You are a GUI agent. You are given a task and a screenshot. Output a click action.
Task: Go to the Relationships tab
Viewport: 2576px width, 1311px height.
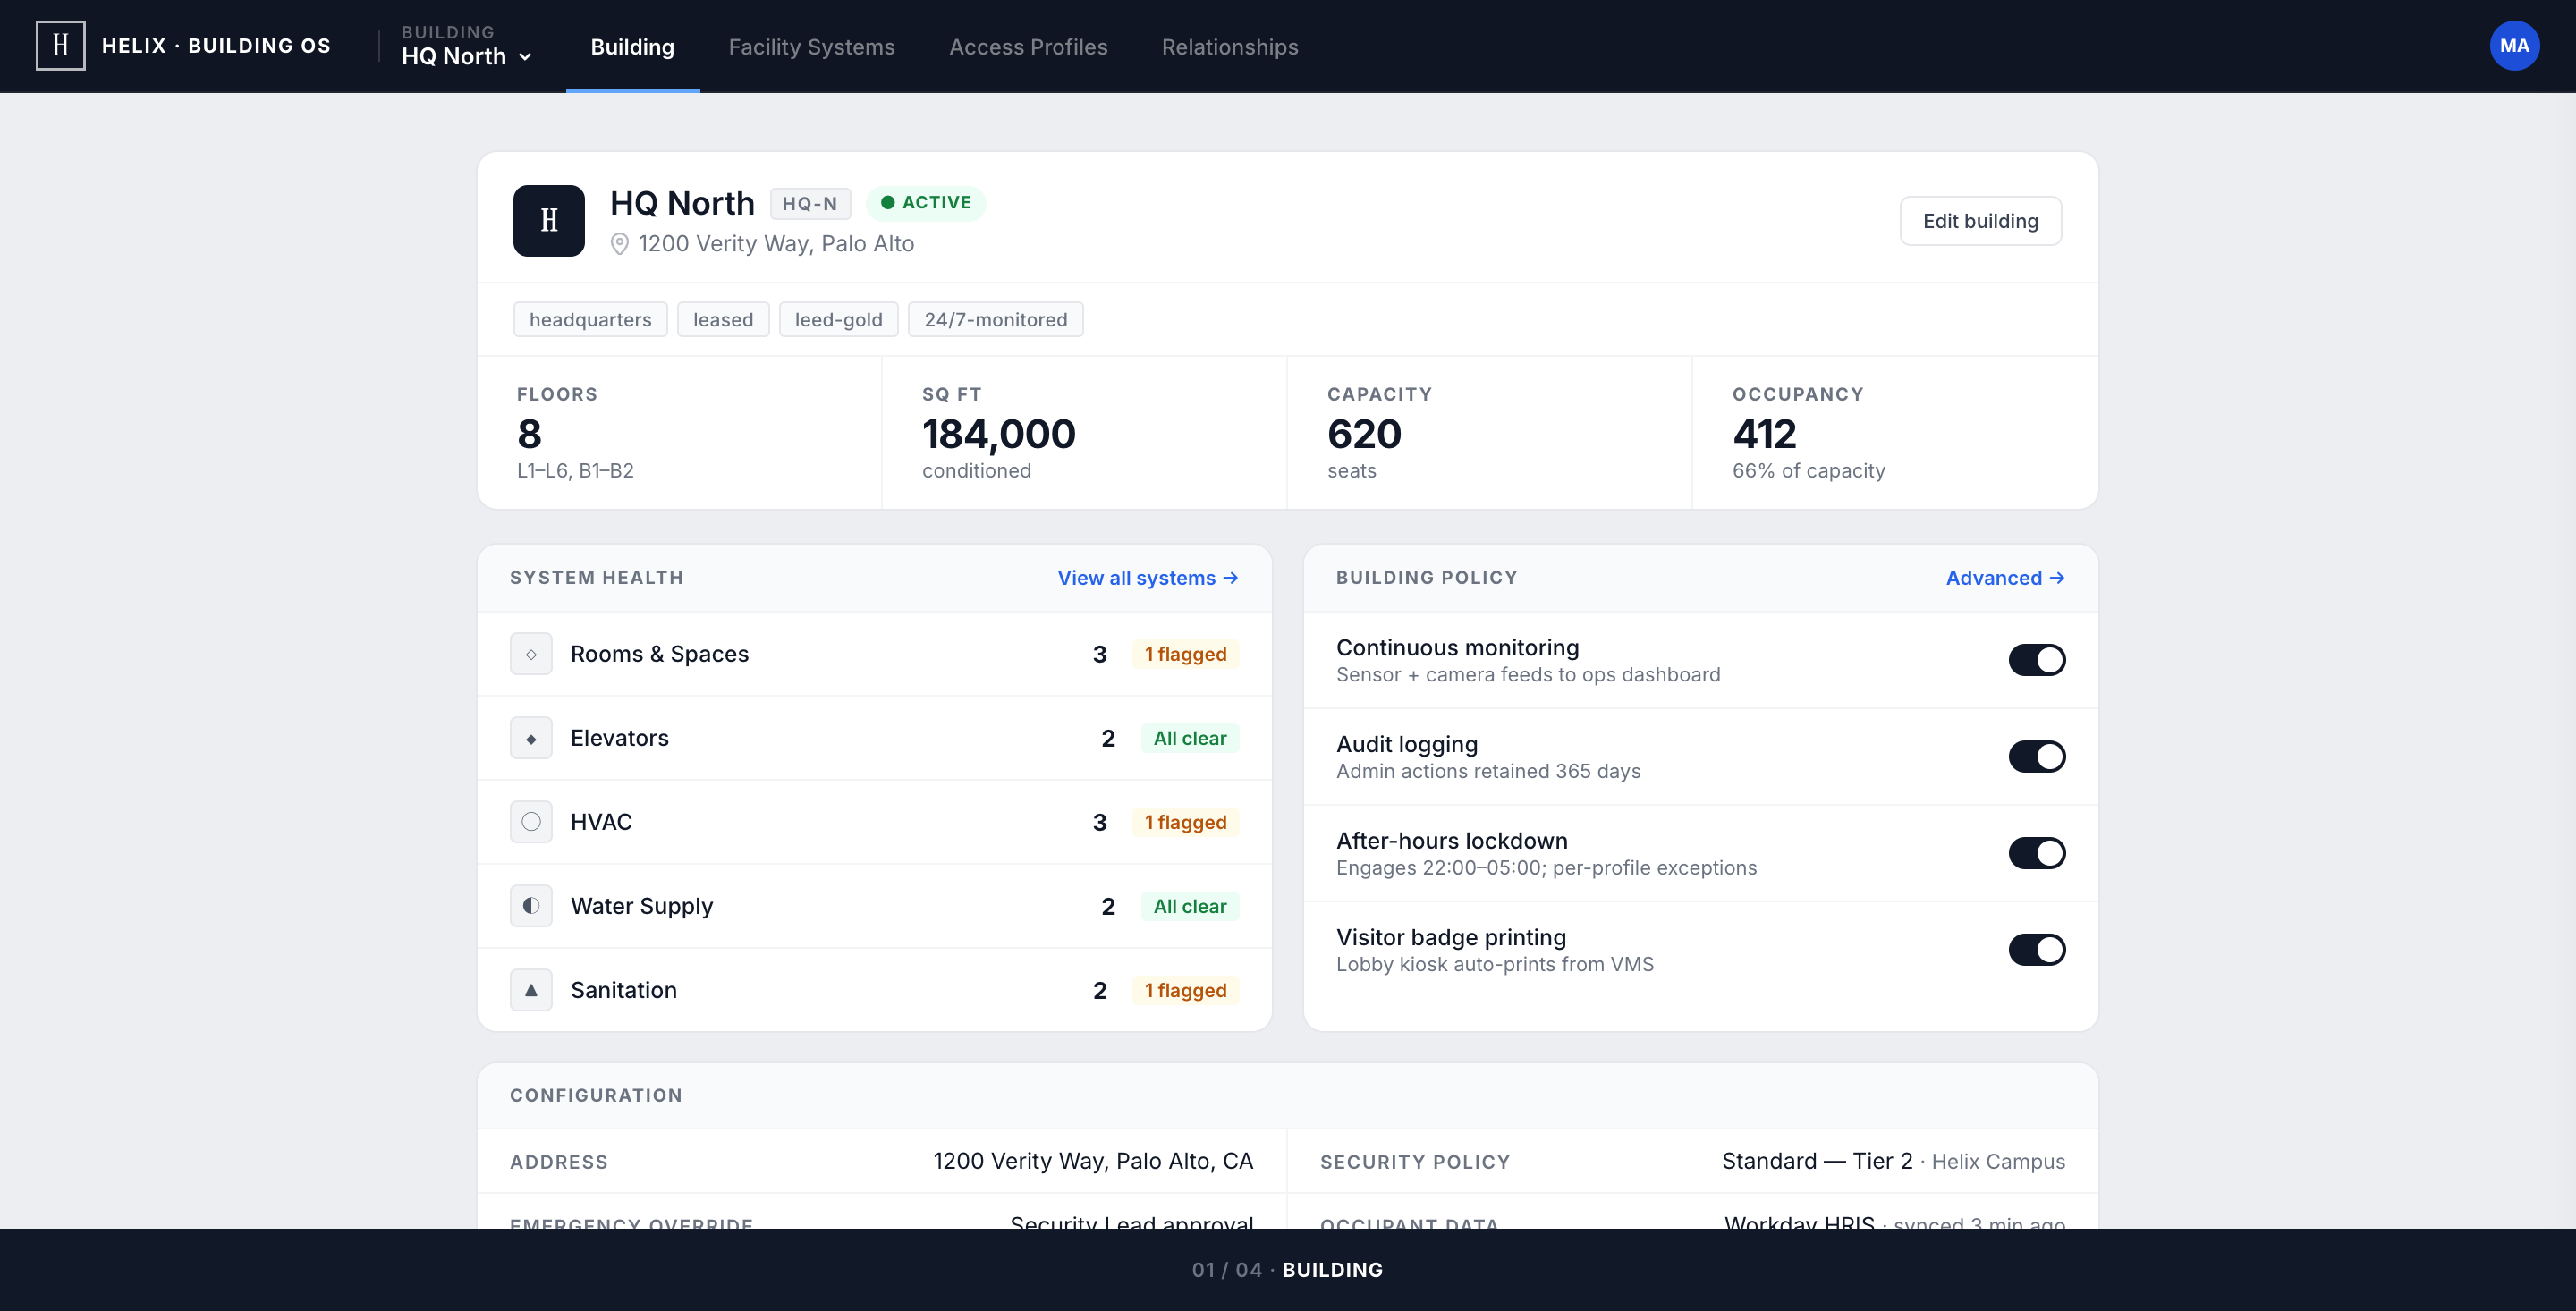click(1229, 47)
